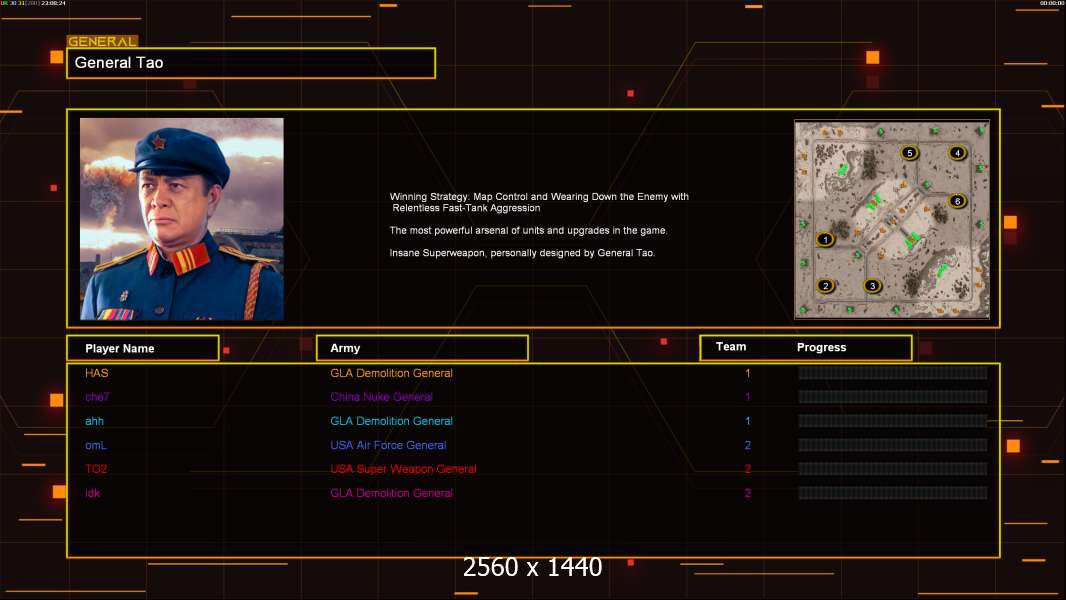Select player name omL
This screenshot has height=600, width=1066.
96,445
